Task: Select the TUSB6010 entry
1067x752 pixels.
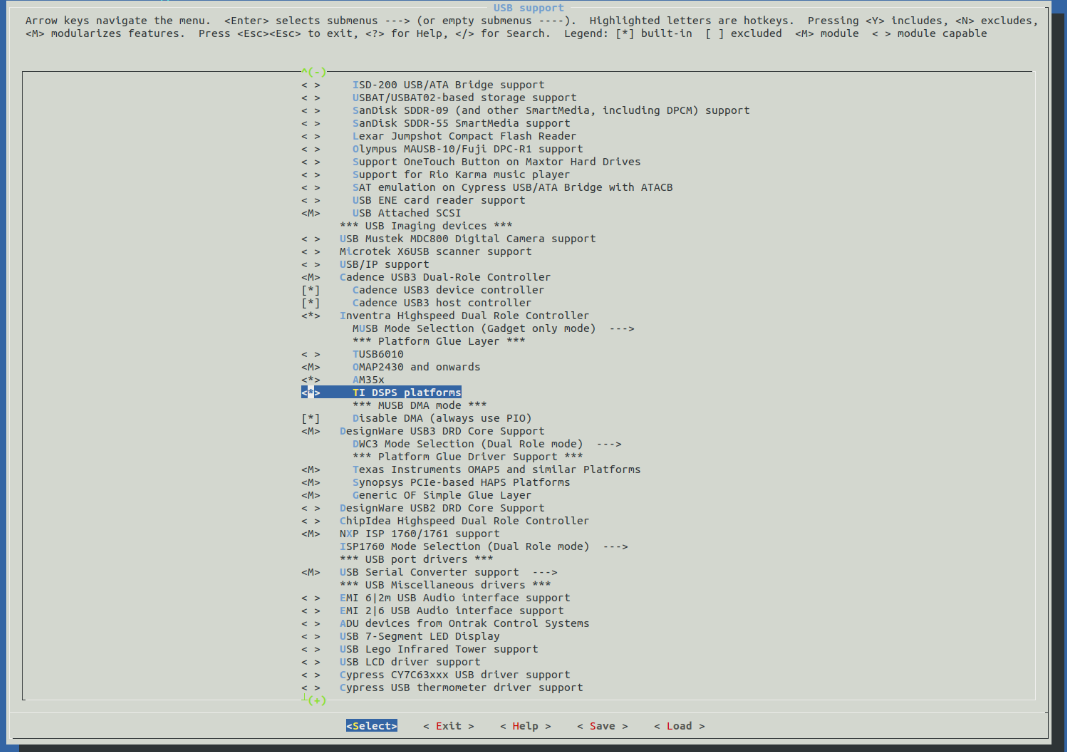Action: click(377, 354)
